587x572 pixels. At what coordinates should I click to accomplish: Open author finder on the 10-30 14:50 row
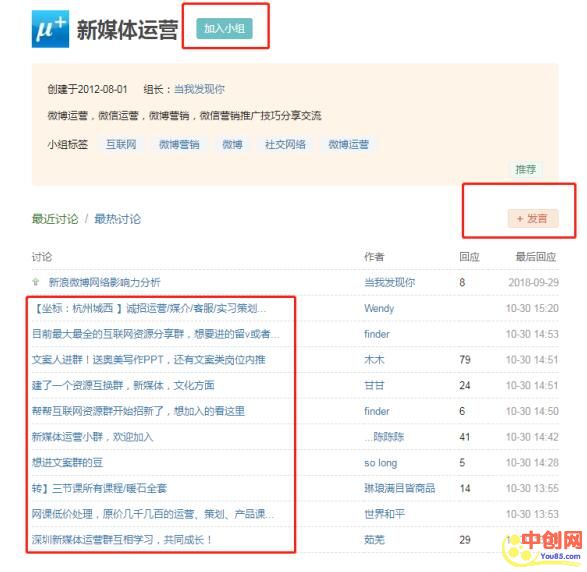pyautogui.click(x=377, y=411)
